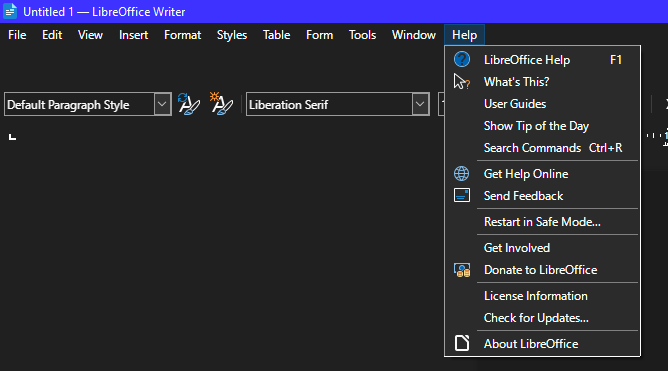Click the Liberation Serif font name field
The height and width of the screenshot is (371, 668).
coord(329,104)
